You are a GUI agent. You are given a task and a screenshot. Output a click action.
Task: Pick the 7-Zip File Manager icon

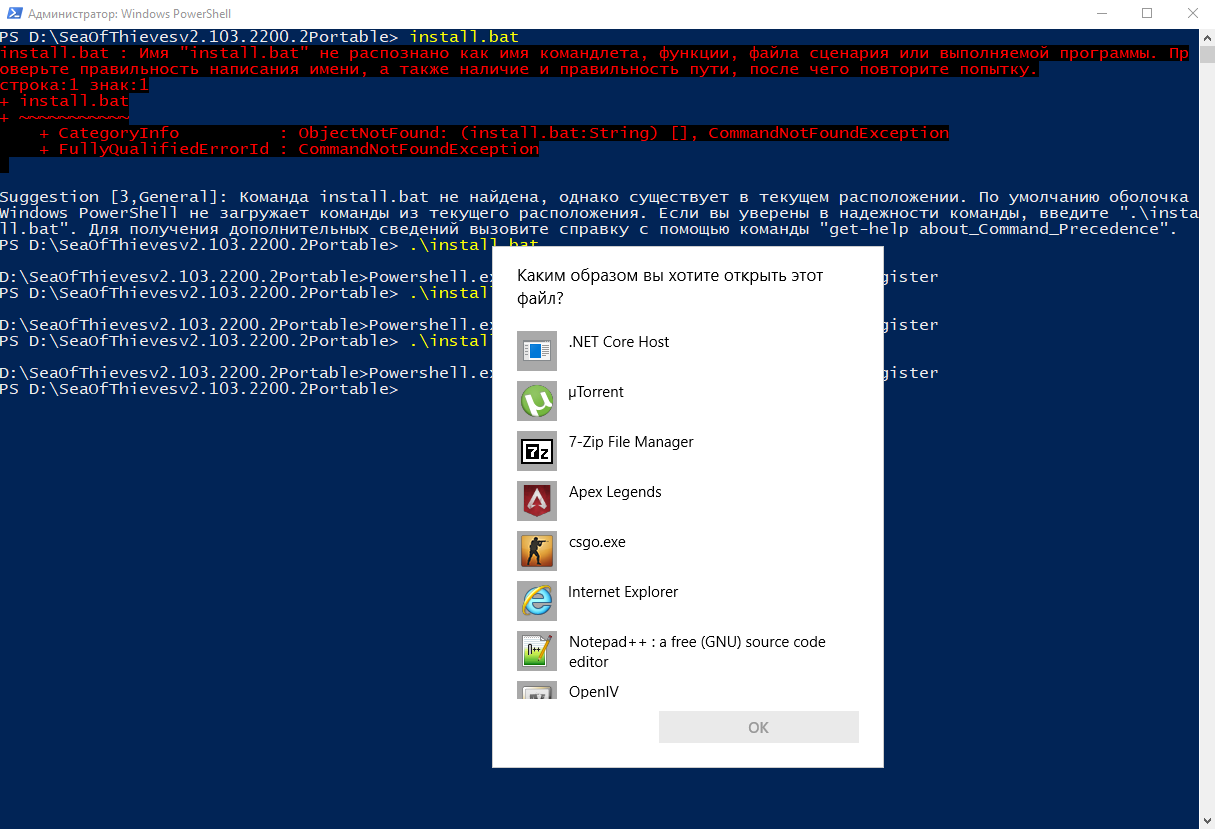coord(537,451)
